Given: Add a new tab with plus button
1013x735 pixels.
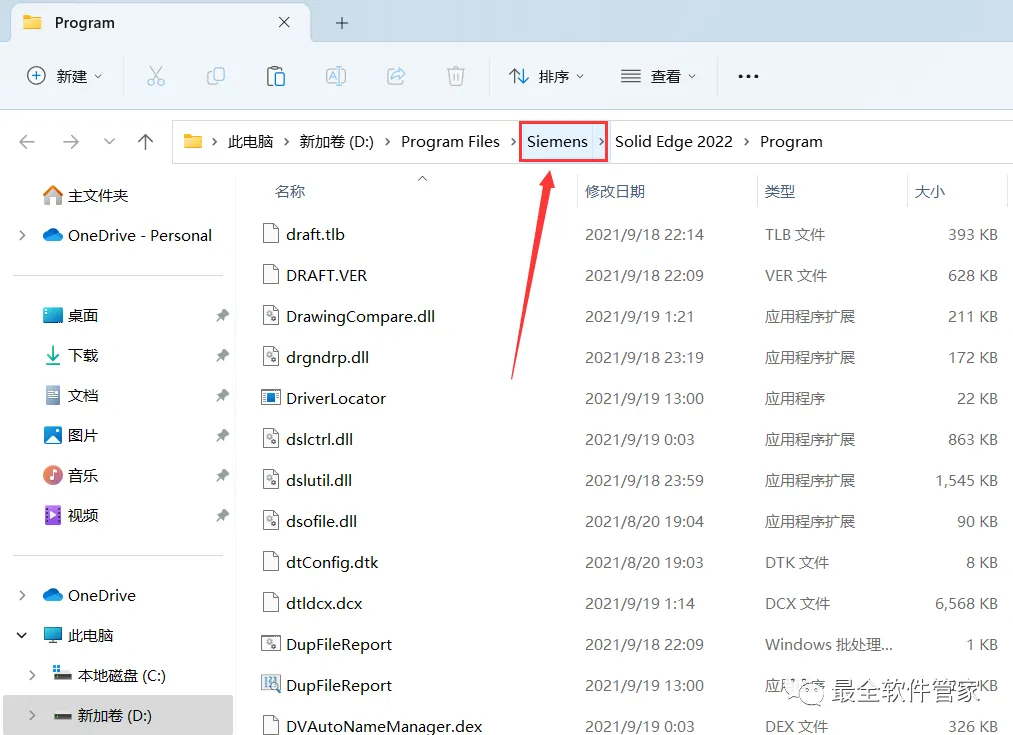Looking at the screenshot, I should (342, 23).
